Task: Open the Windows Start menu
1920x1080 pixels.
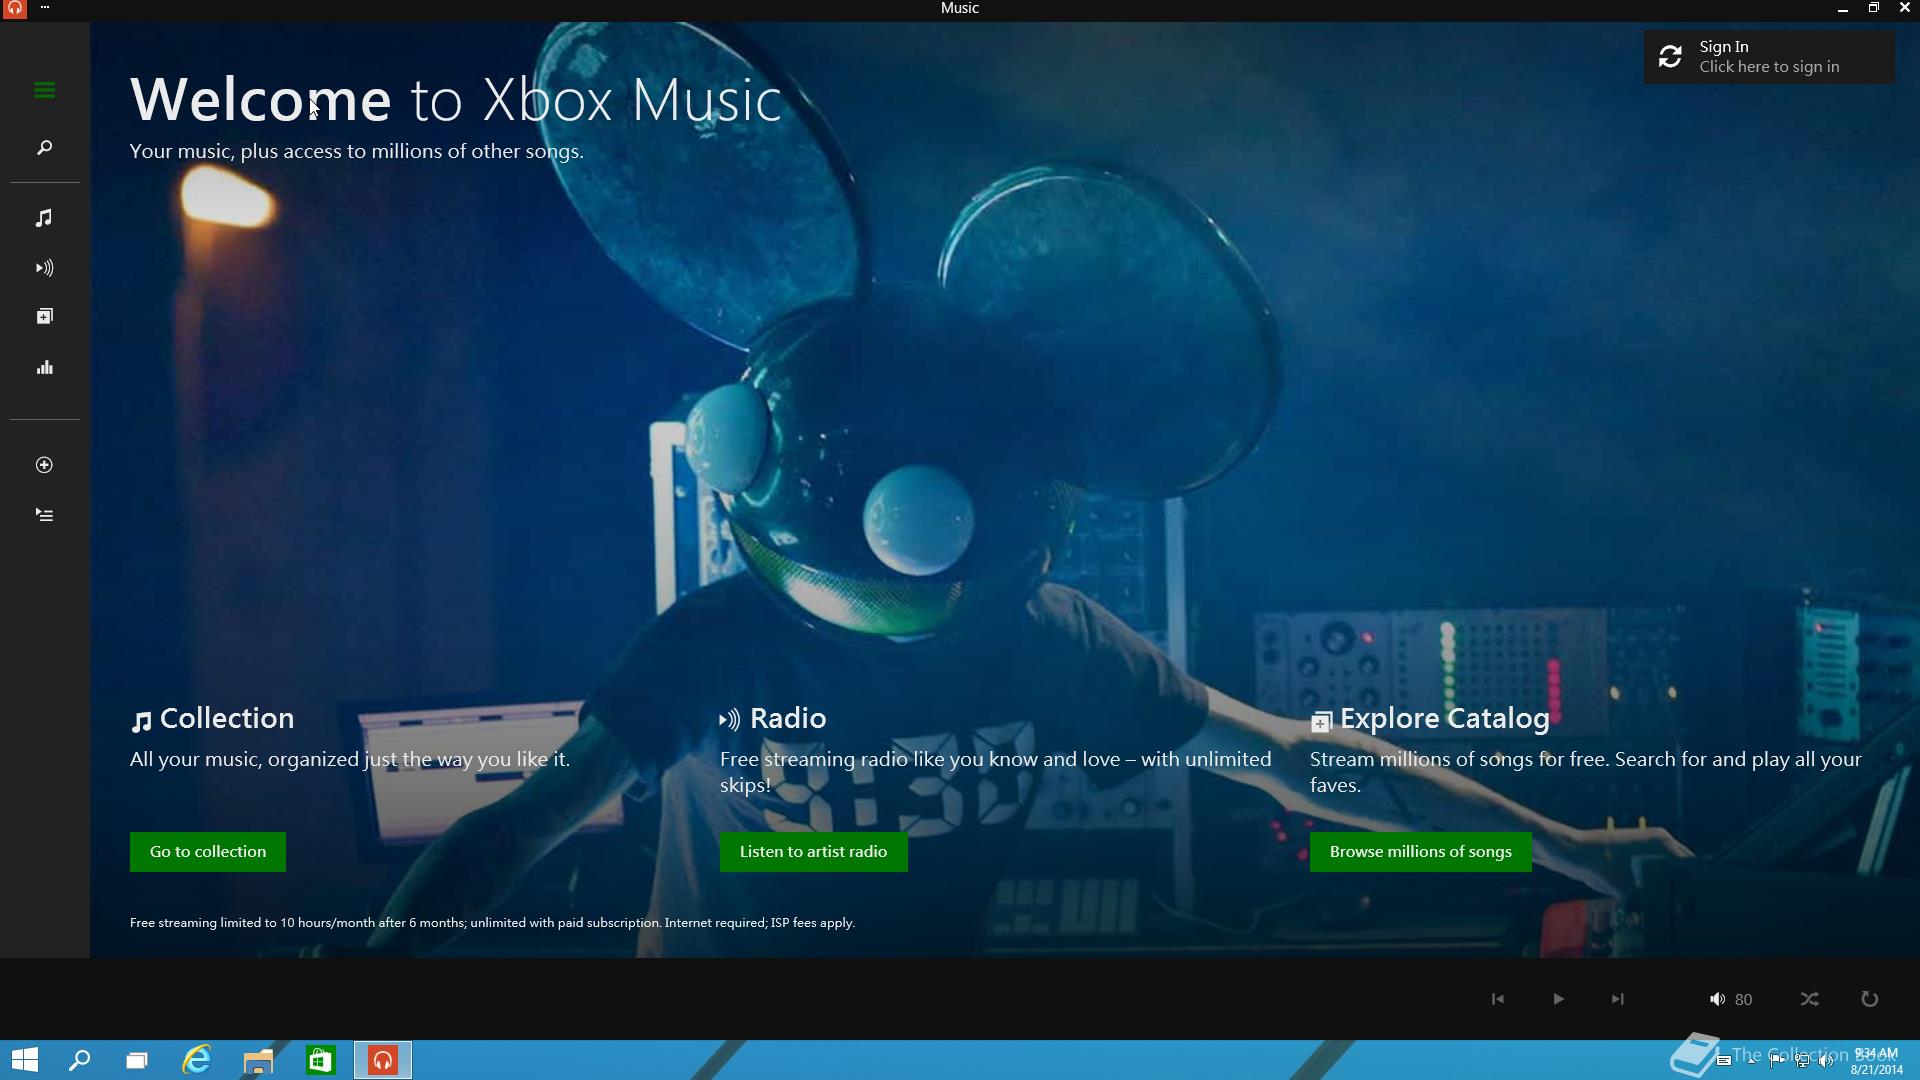Action: pyautogui.click(x=24, y=1060)
